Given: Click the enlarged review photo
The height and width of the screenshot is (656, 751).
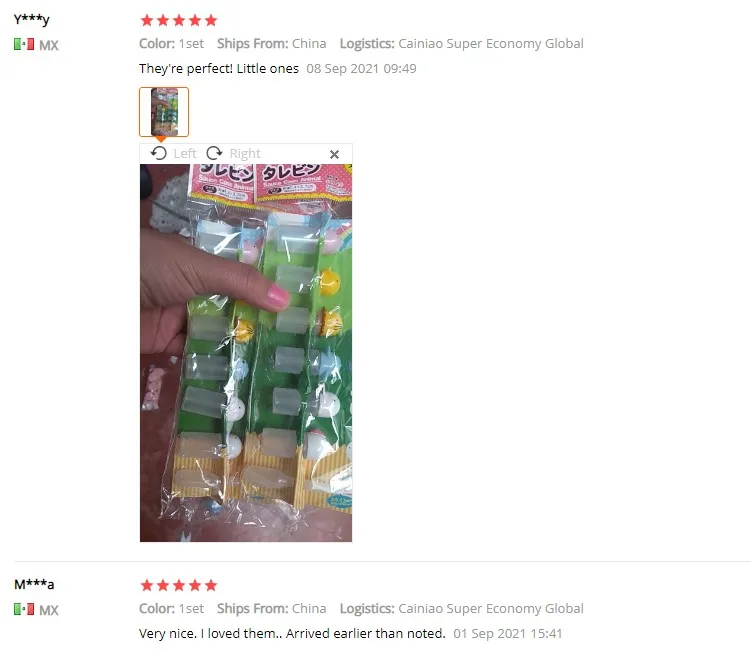Looking at the screenshot, I should [x=246, y=353].
